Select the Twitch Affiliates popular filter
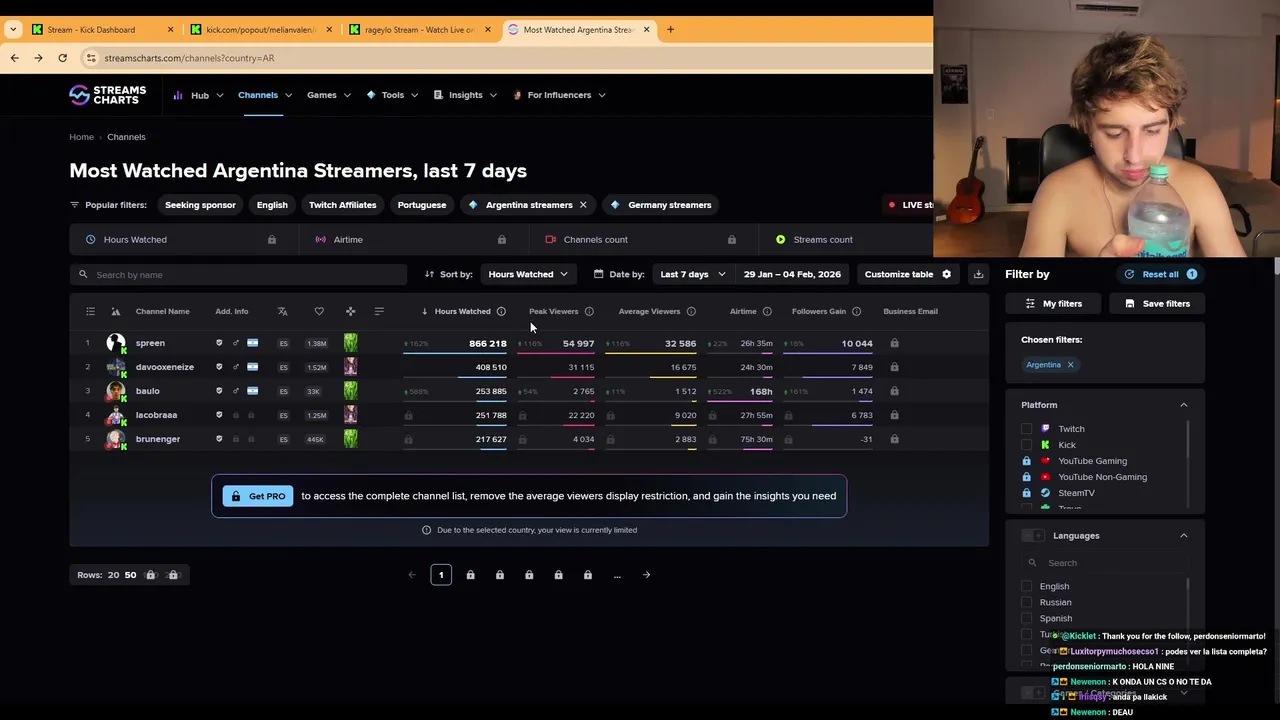This screenshot has width=1280, height=720. click(x=342, y=205)
